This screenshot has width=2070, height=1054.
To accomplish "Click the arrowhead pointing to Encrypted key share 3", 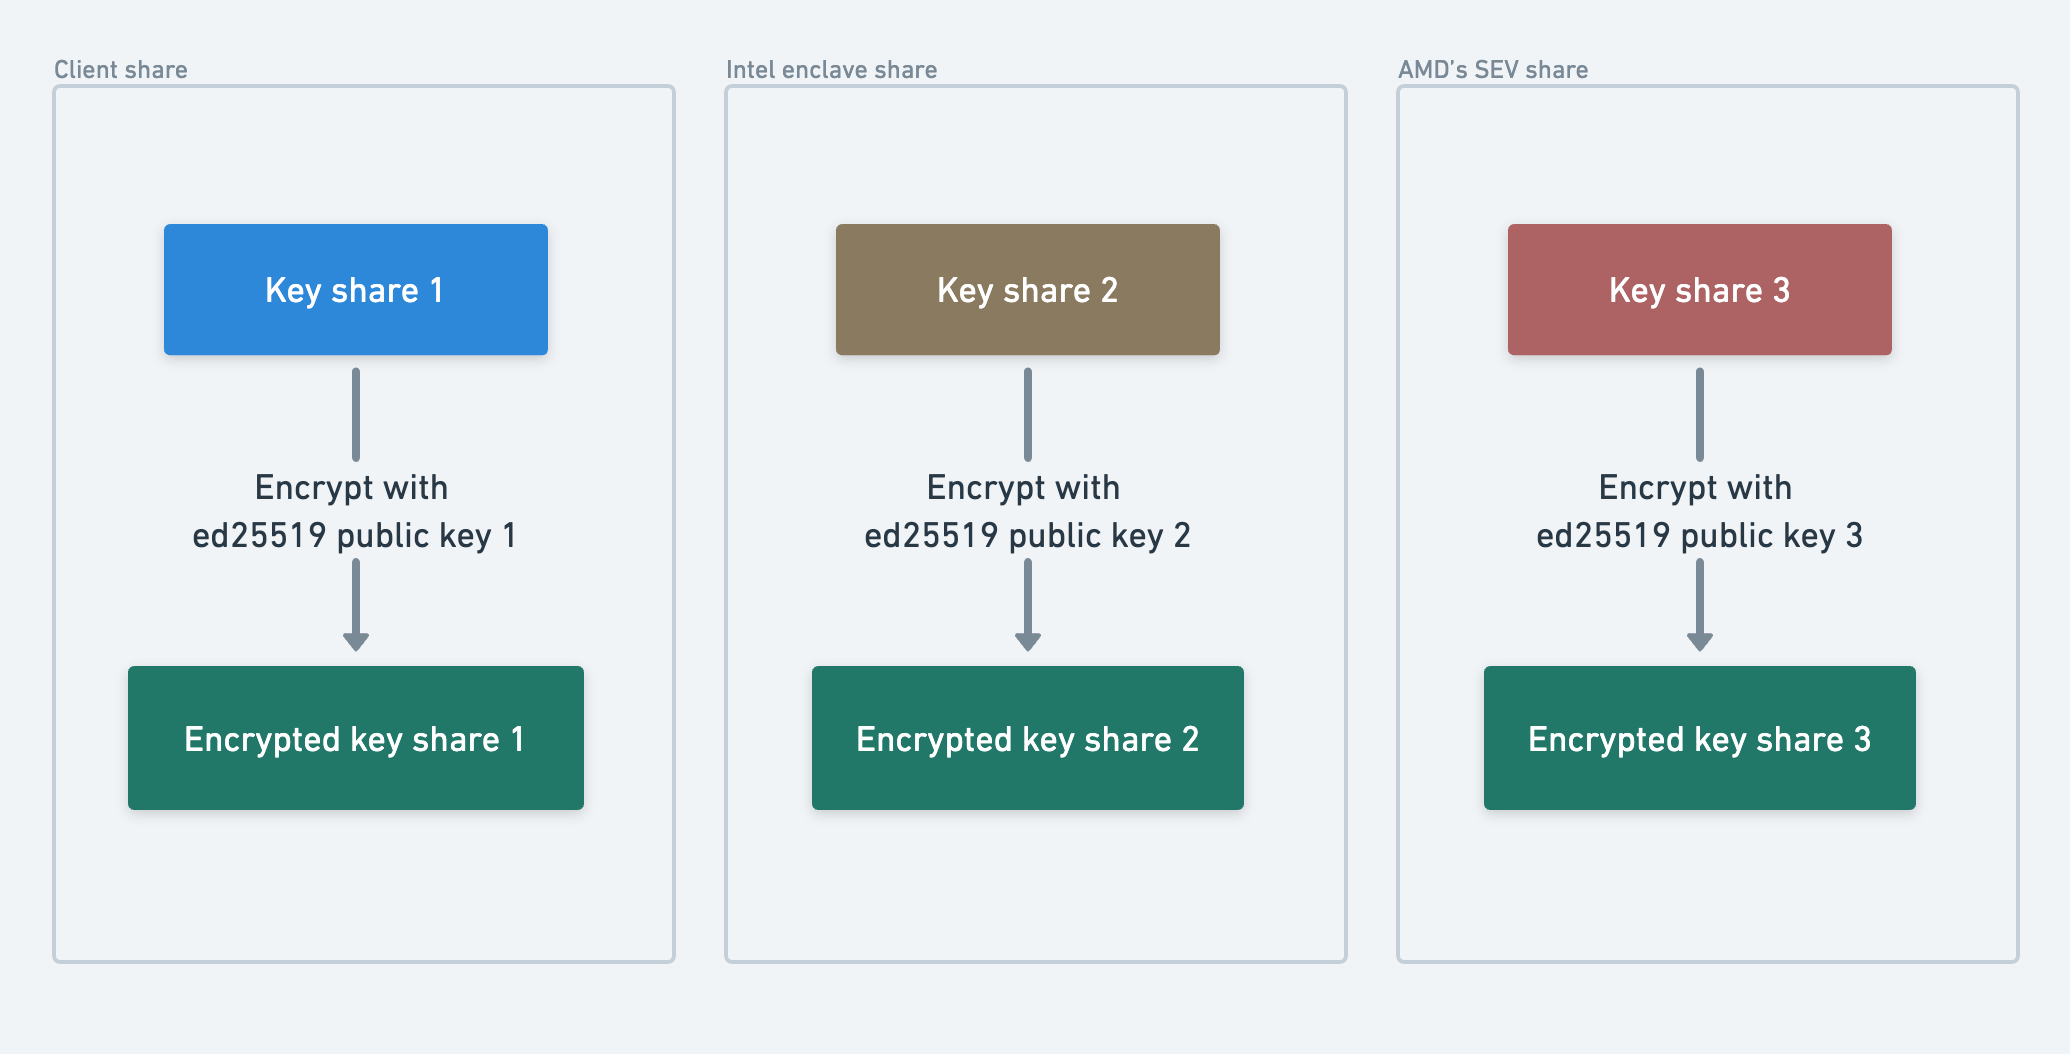I will pos(1700,641).
